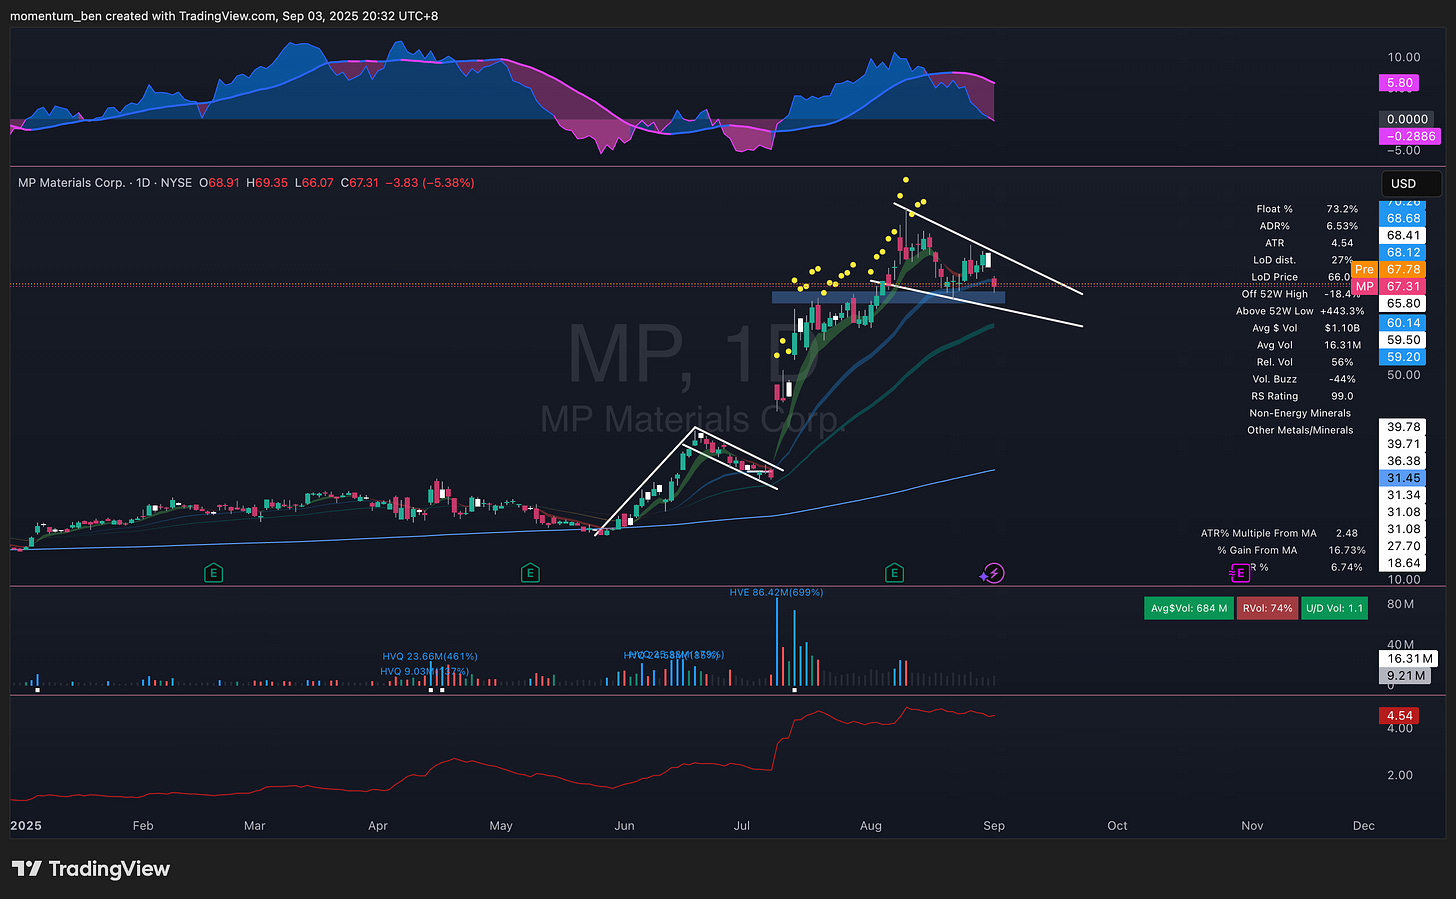Click the blue 60.14 price label

click(1404, 323)
